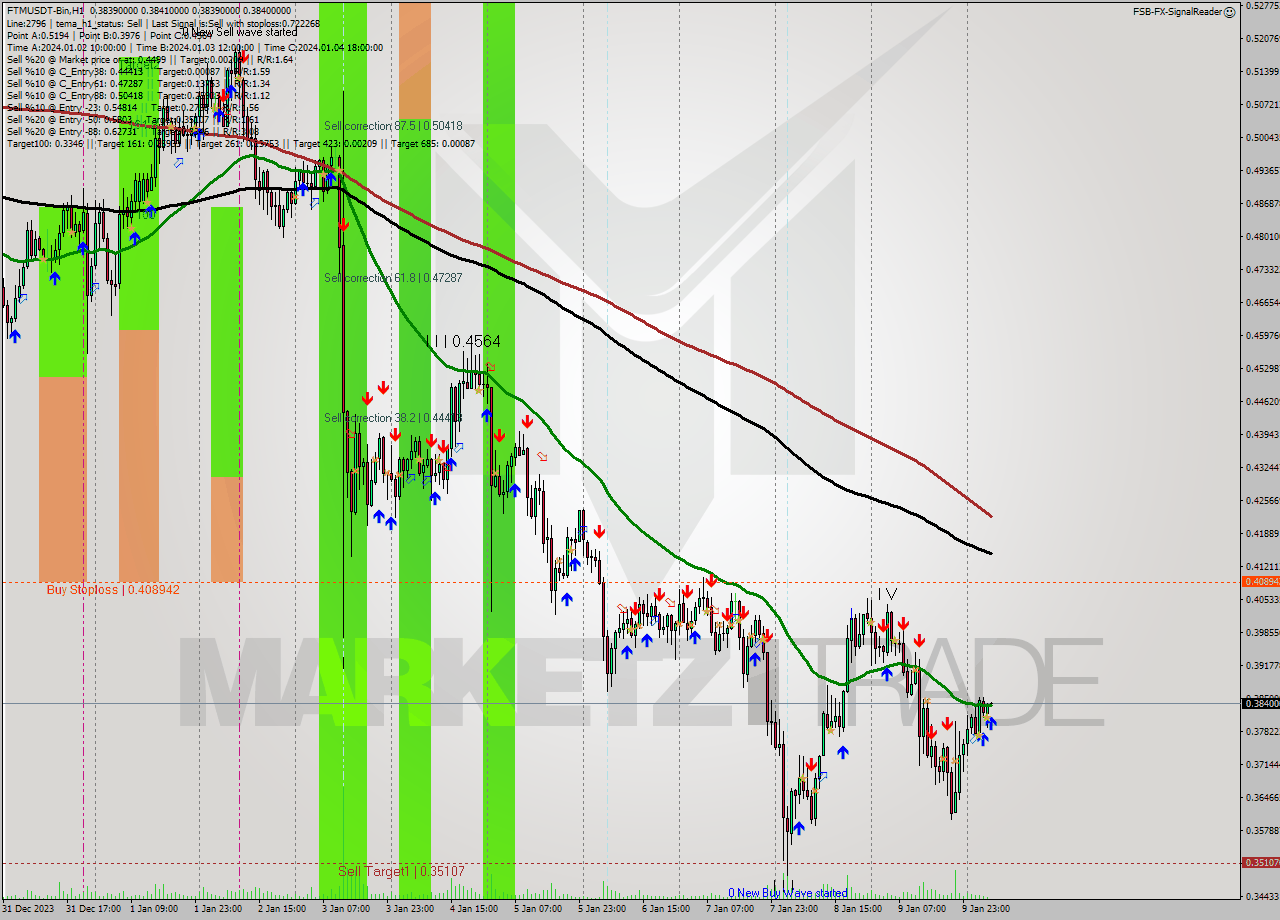Select the FSB-FX-SignalReader expert label
The height and width of the screenshot is (920, 1280).
pos(1177,12)
